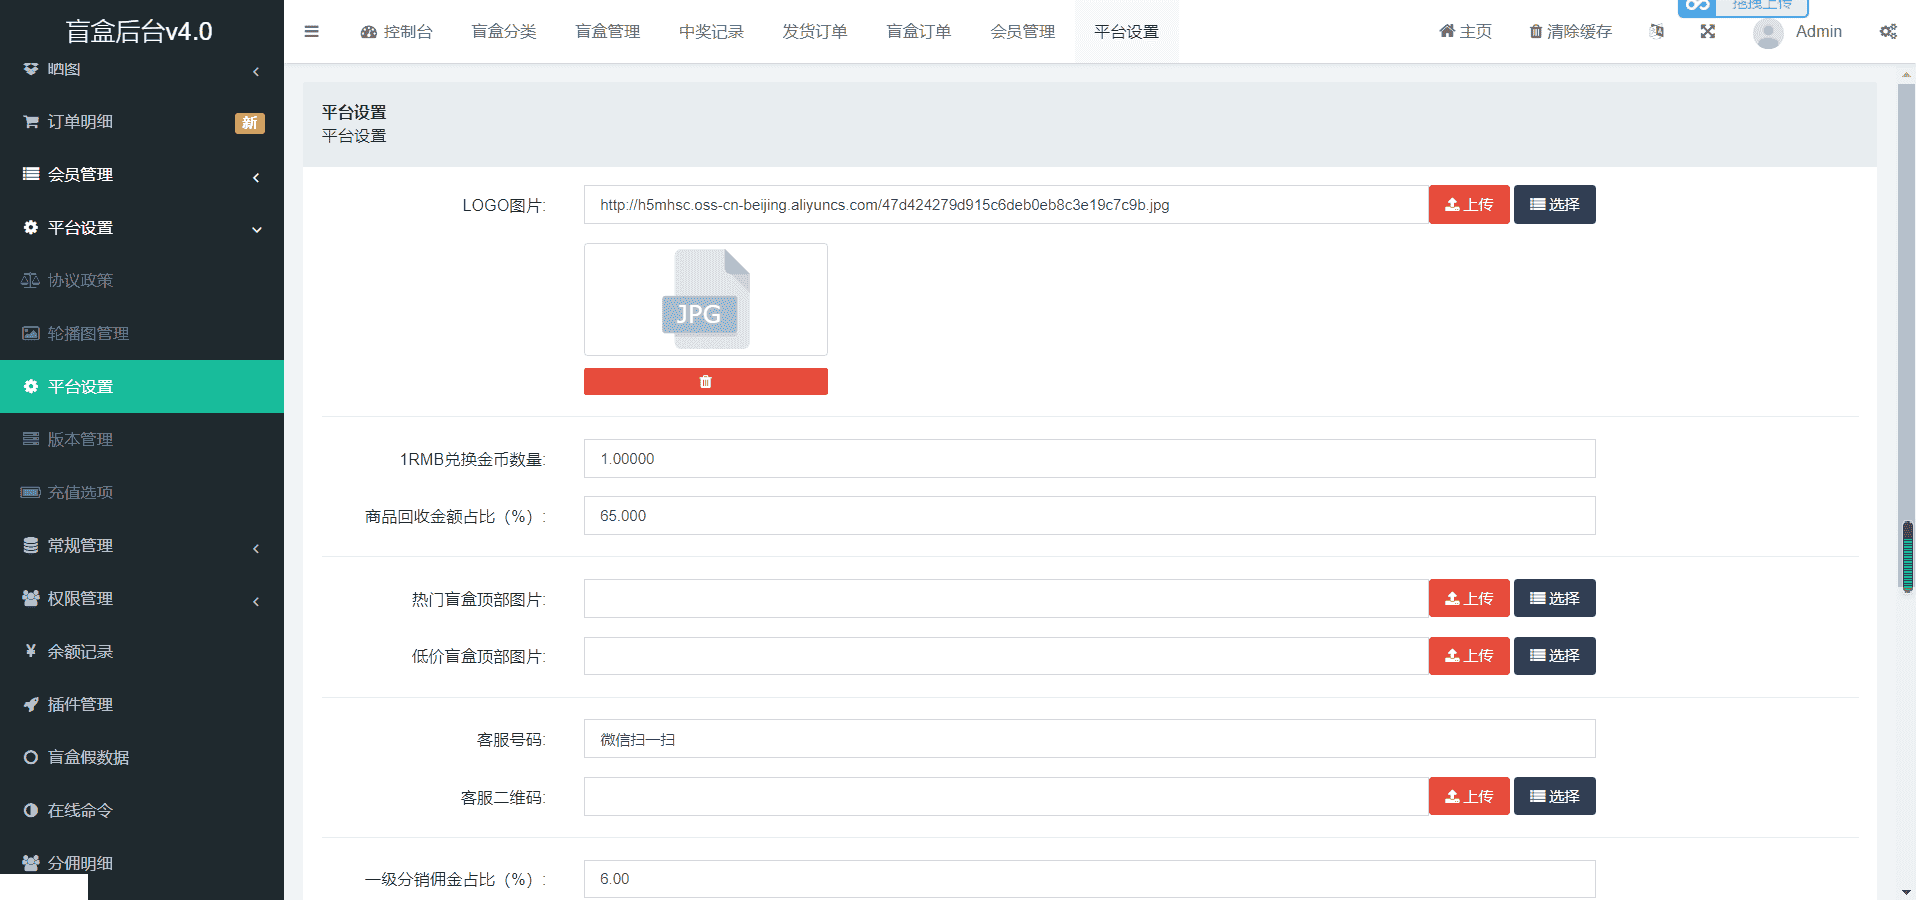Click the fullscreen expand icon in header
The image size is (1916, 900).
tap(1707, 32)
